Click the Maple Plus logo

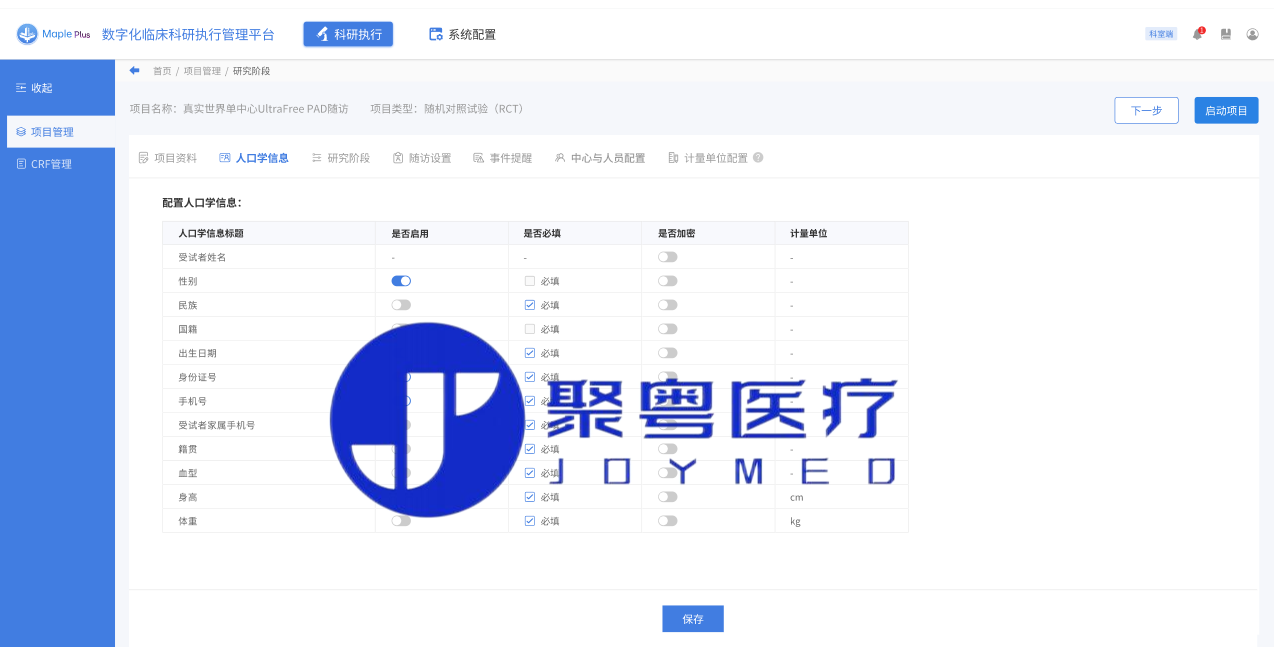tap(54, 34)
